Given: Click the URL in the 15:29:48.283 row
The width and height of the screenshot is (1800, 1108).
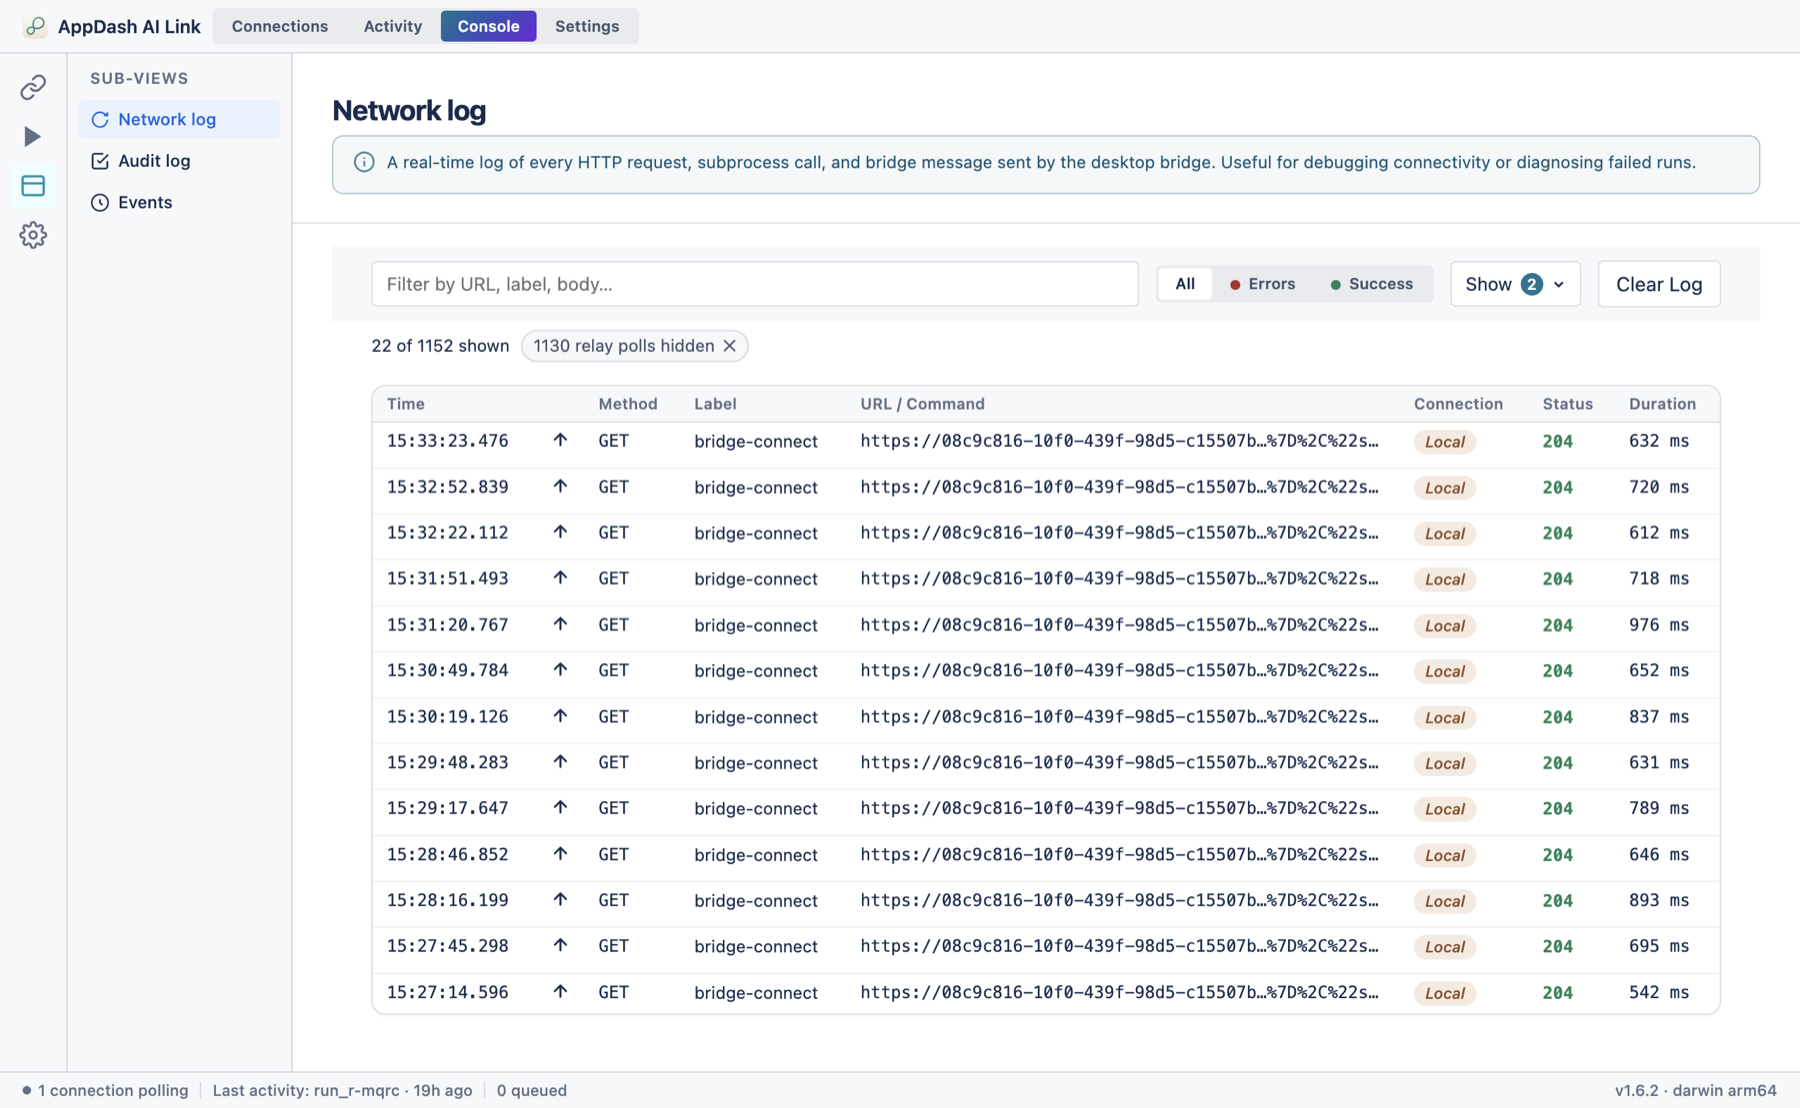Looking at the screenshot, I should point(1119,762).
